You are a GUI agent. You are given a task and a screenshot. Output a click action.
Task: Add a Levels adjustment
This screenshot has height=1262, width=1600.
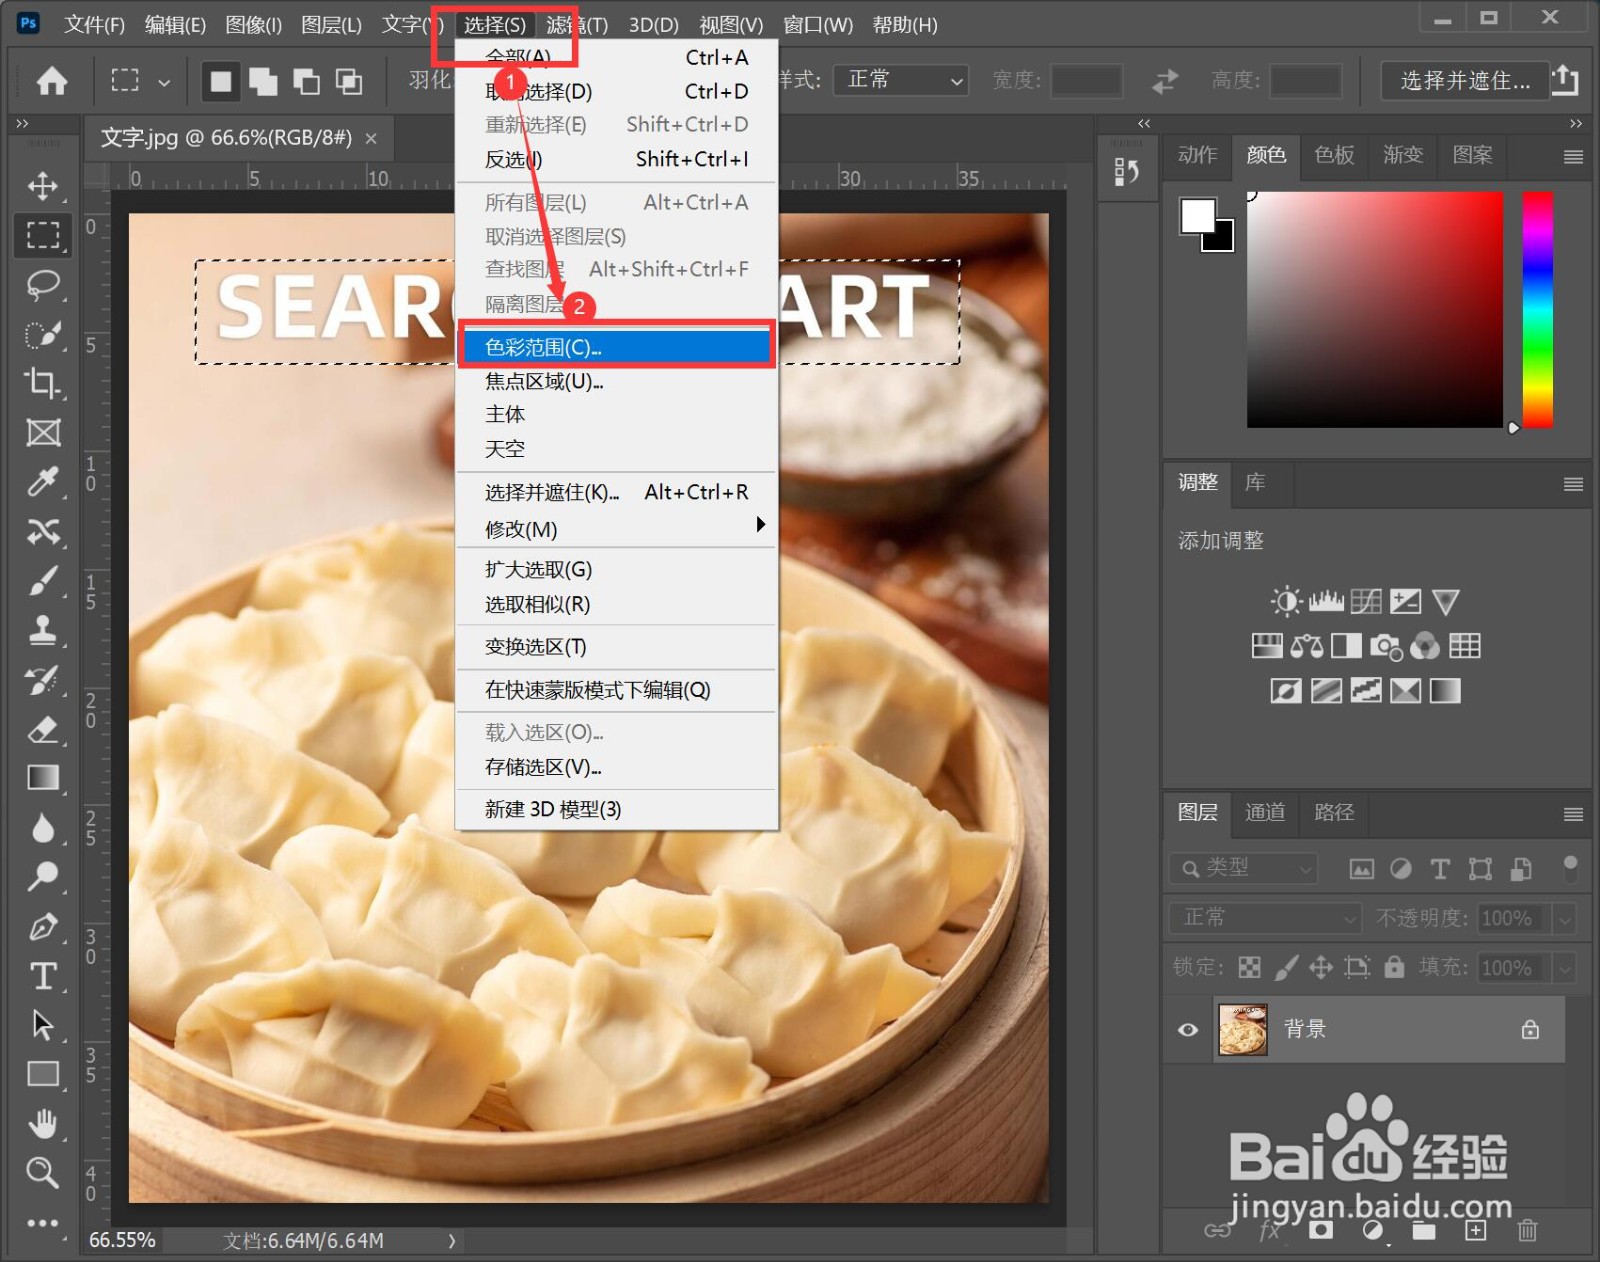(x=1326, y=601)
